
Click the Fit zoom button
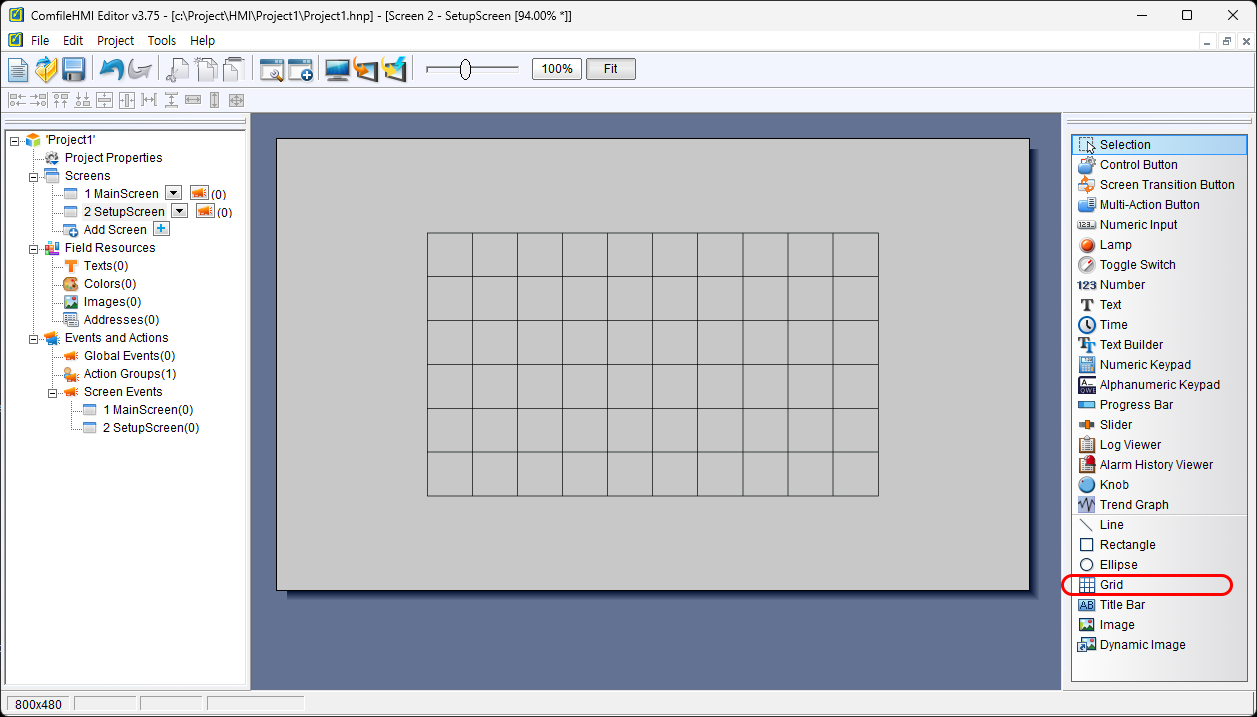[610, 69]
